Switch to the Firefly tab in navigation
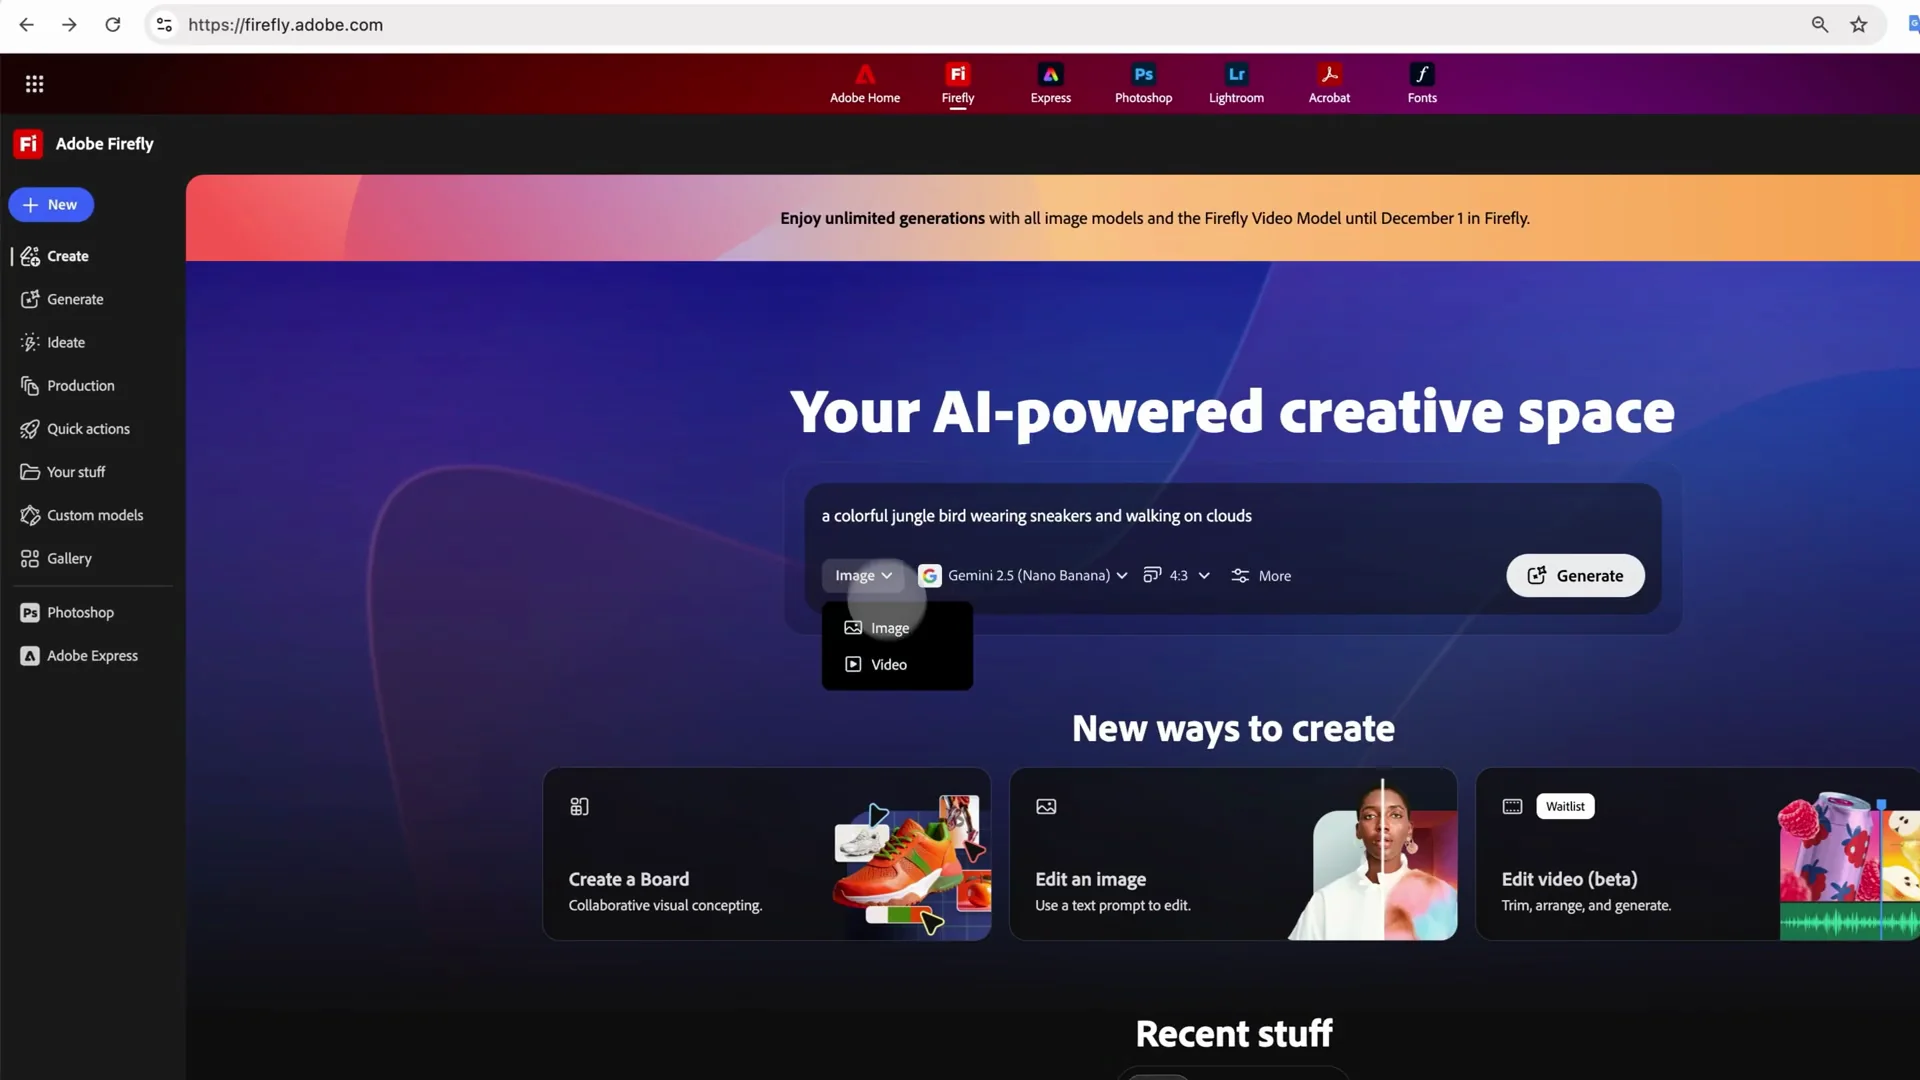 (x=957, y=84)
